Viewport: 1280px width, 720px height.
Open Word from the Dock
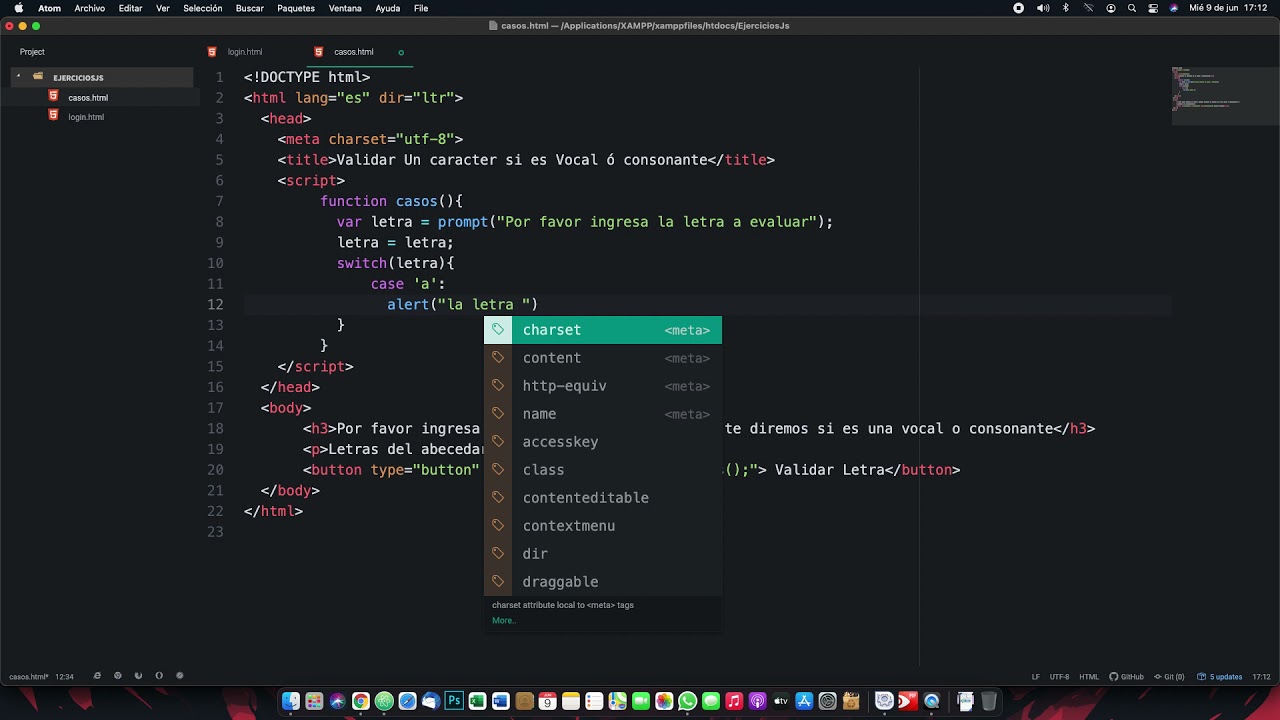point(500,702)
